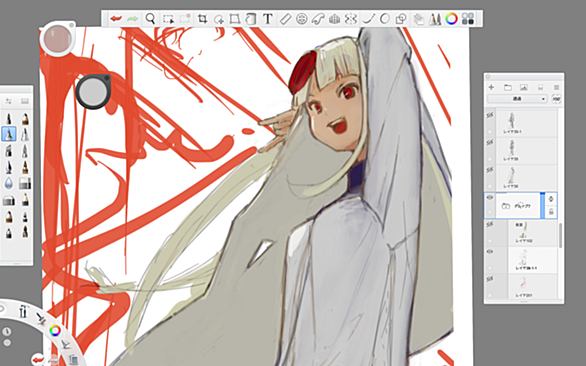This screenshot has width=586, height=366.
Task: Add a new layer with plus icon
Action: tap(491, 87)
